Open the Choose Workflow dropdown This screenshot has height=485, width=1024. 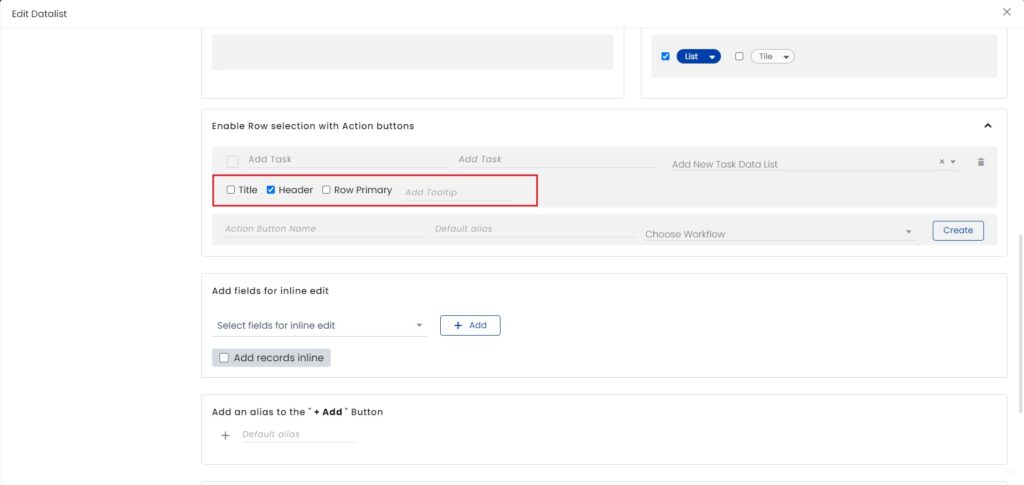(779, 233)
